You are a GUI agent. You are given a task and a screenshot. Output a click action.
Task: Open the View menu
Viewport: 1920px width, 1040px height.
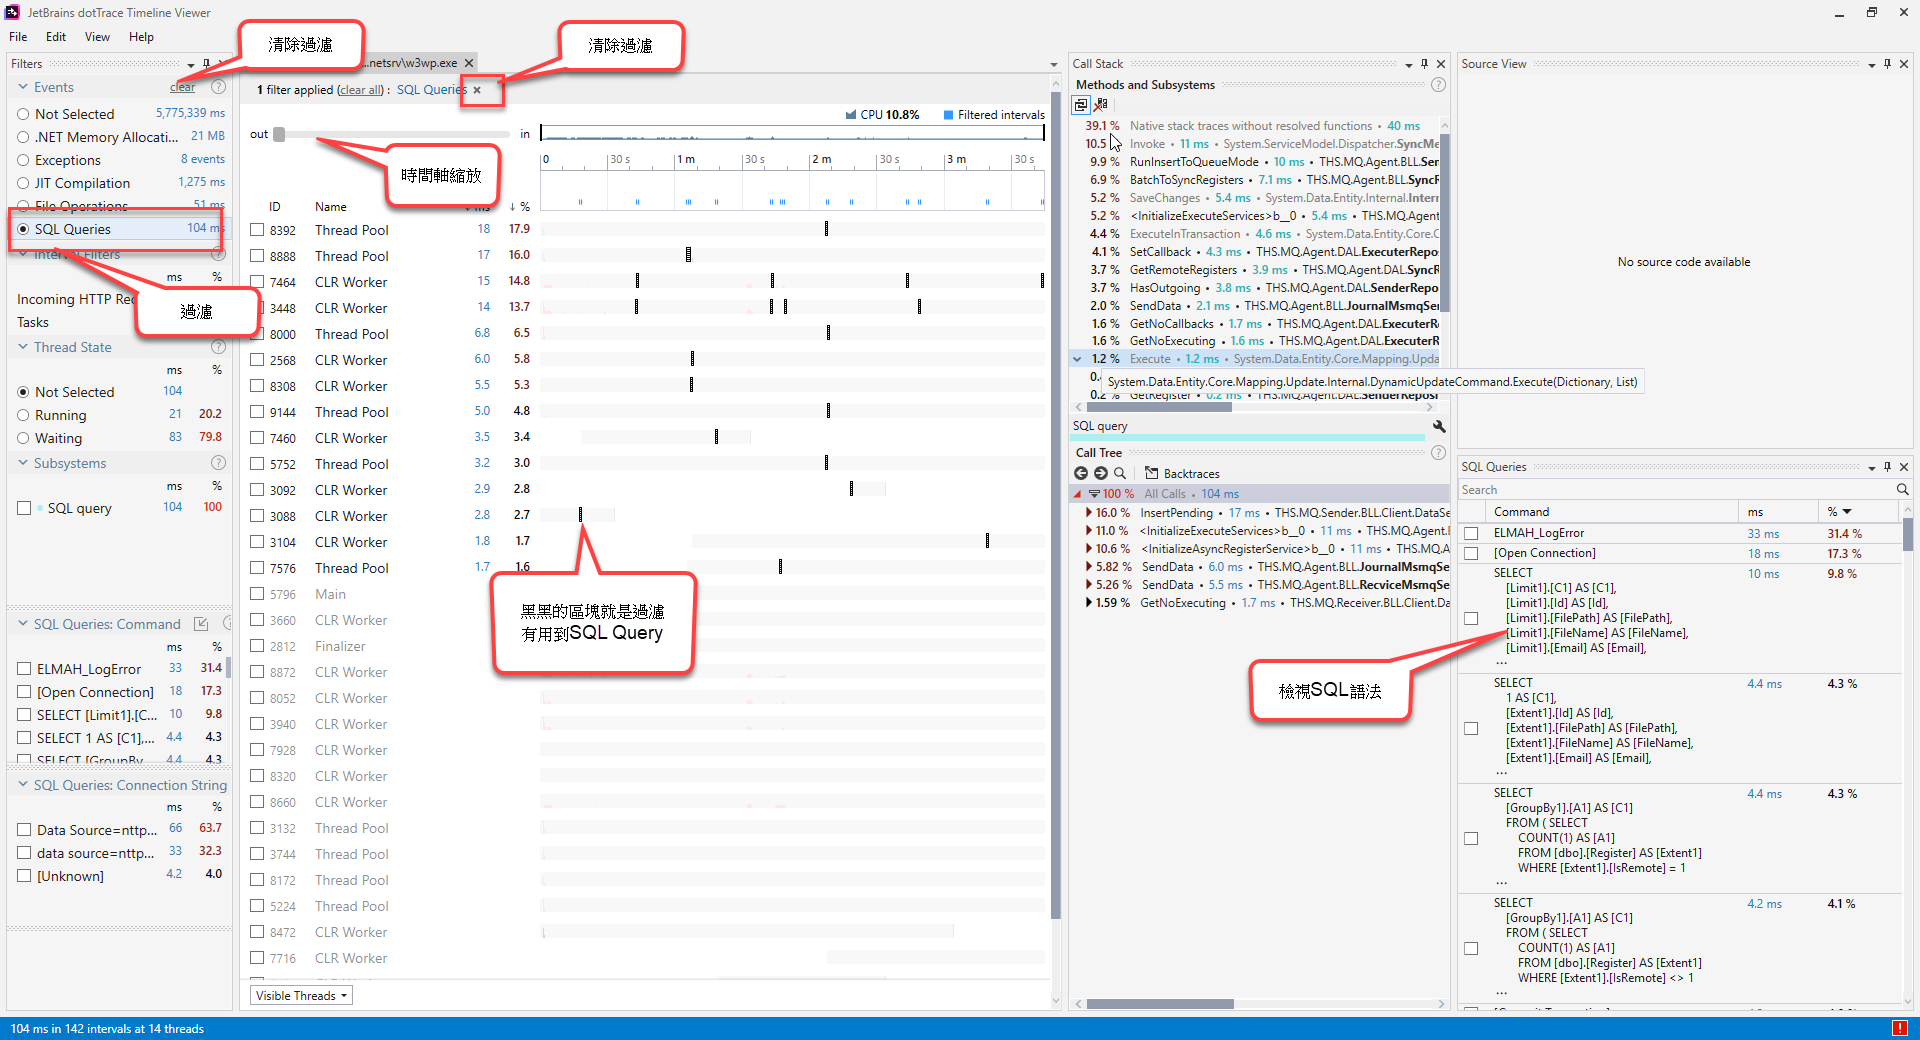pyautogui.click(x=96, y=37)
